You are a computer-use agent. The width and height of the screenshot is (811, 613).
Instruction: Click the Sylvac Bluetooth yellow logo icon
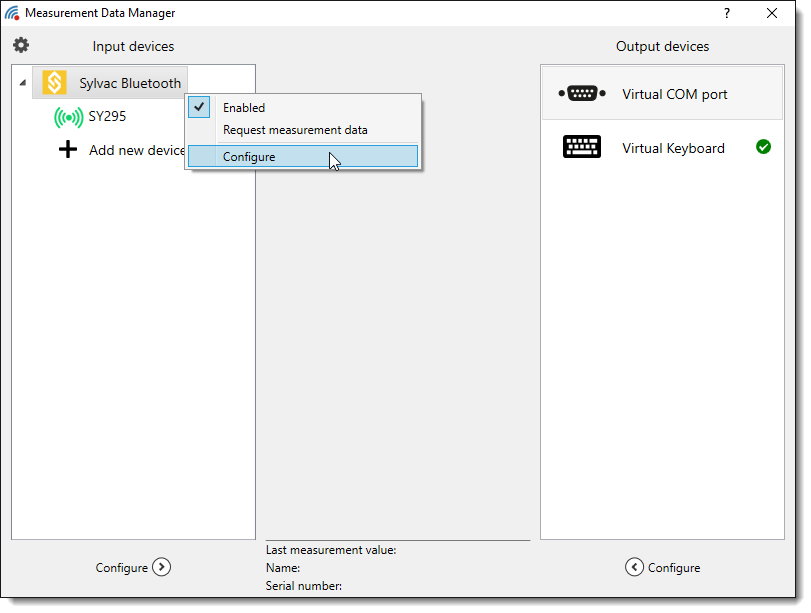[x=55, y=83]
